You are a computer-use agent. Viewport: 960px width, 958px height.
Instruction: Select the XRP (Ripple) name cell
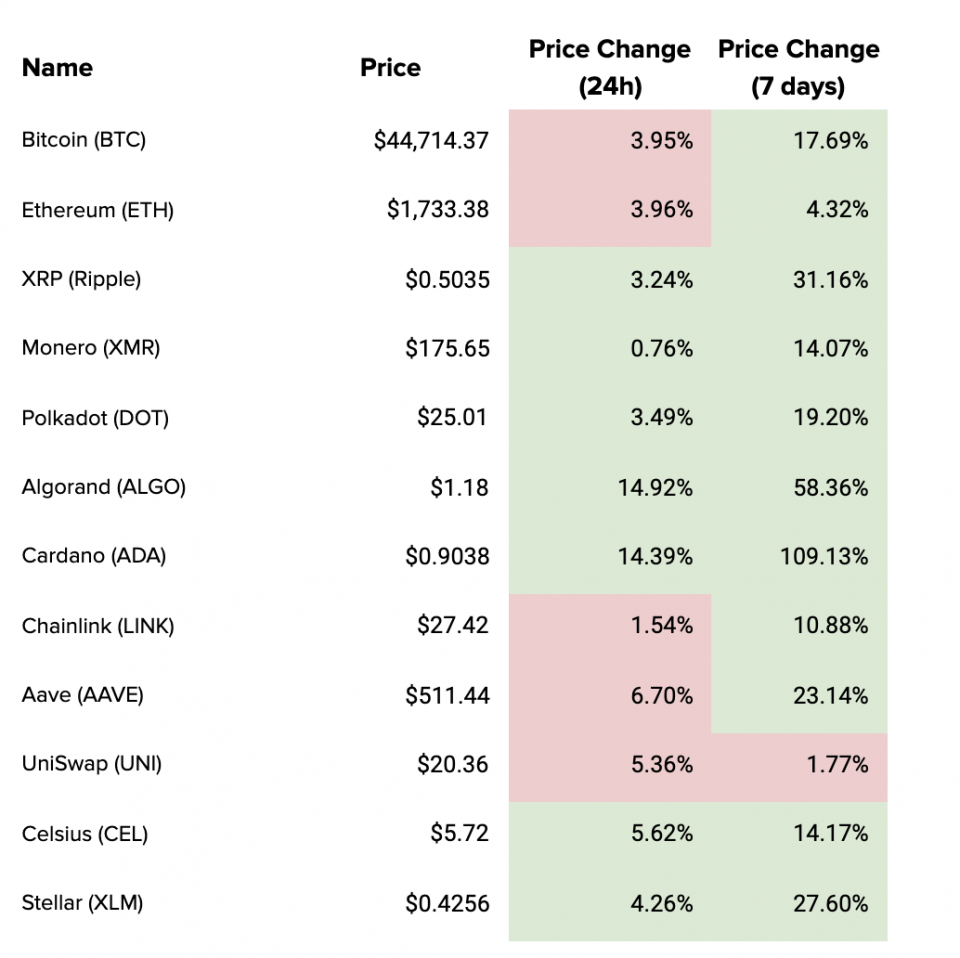[x=81, y=279]
